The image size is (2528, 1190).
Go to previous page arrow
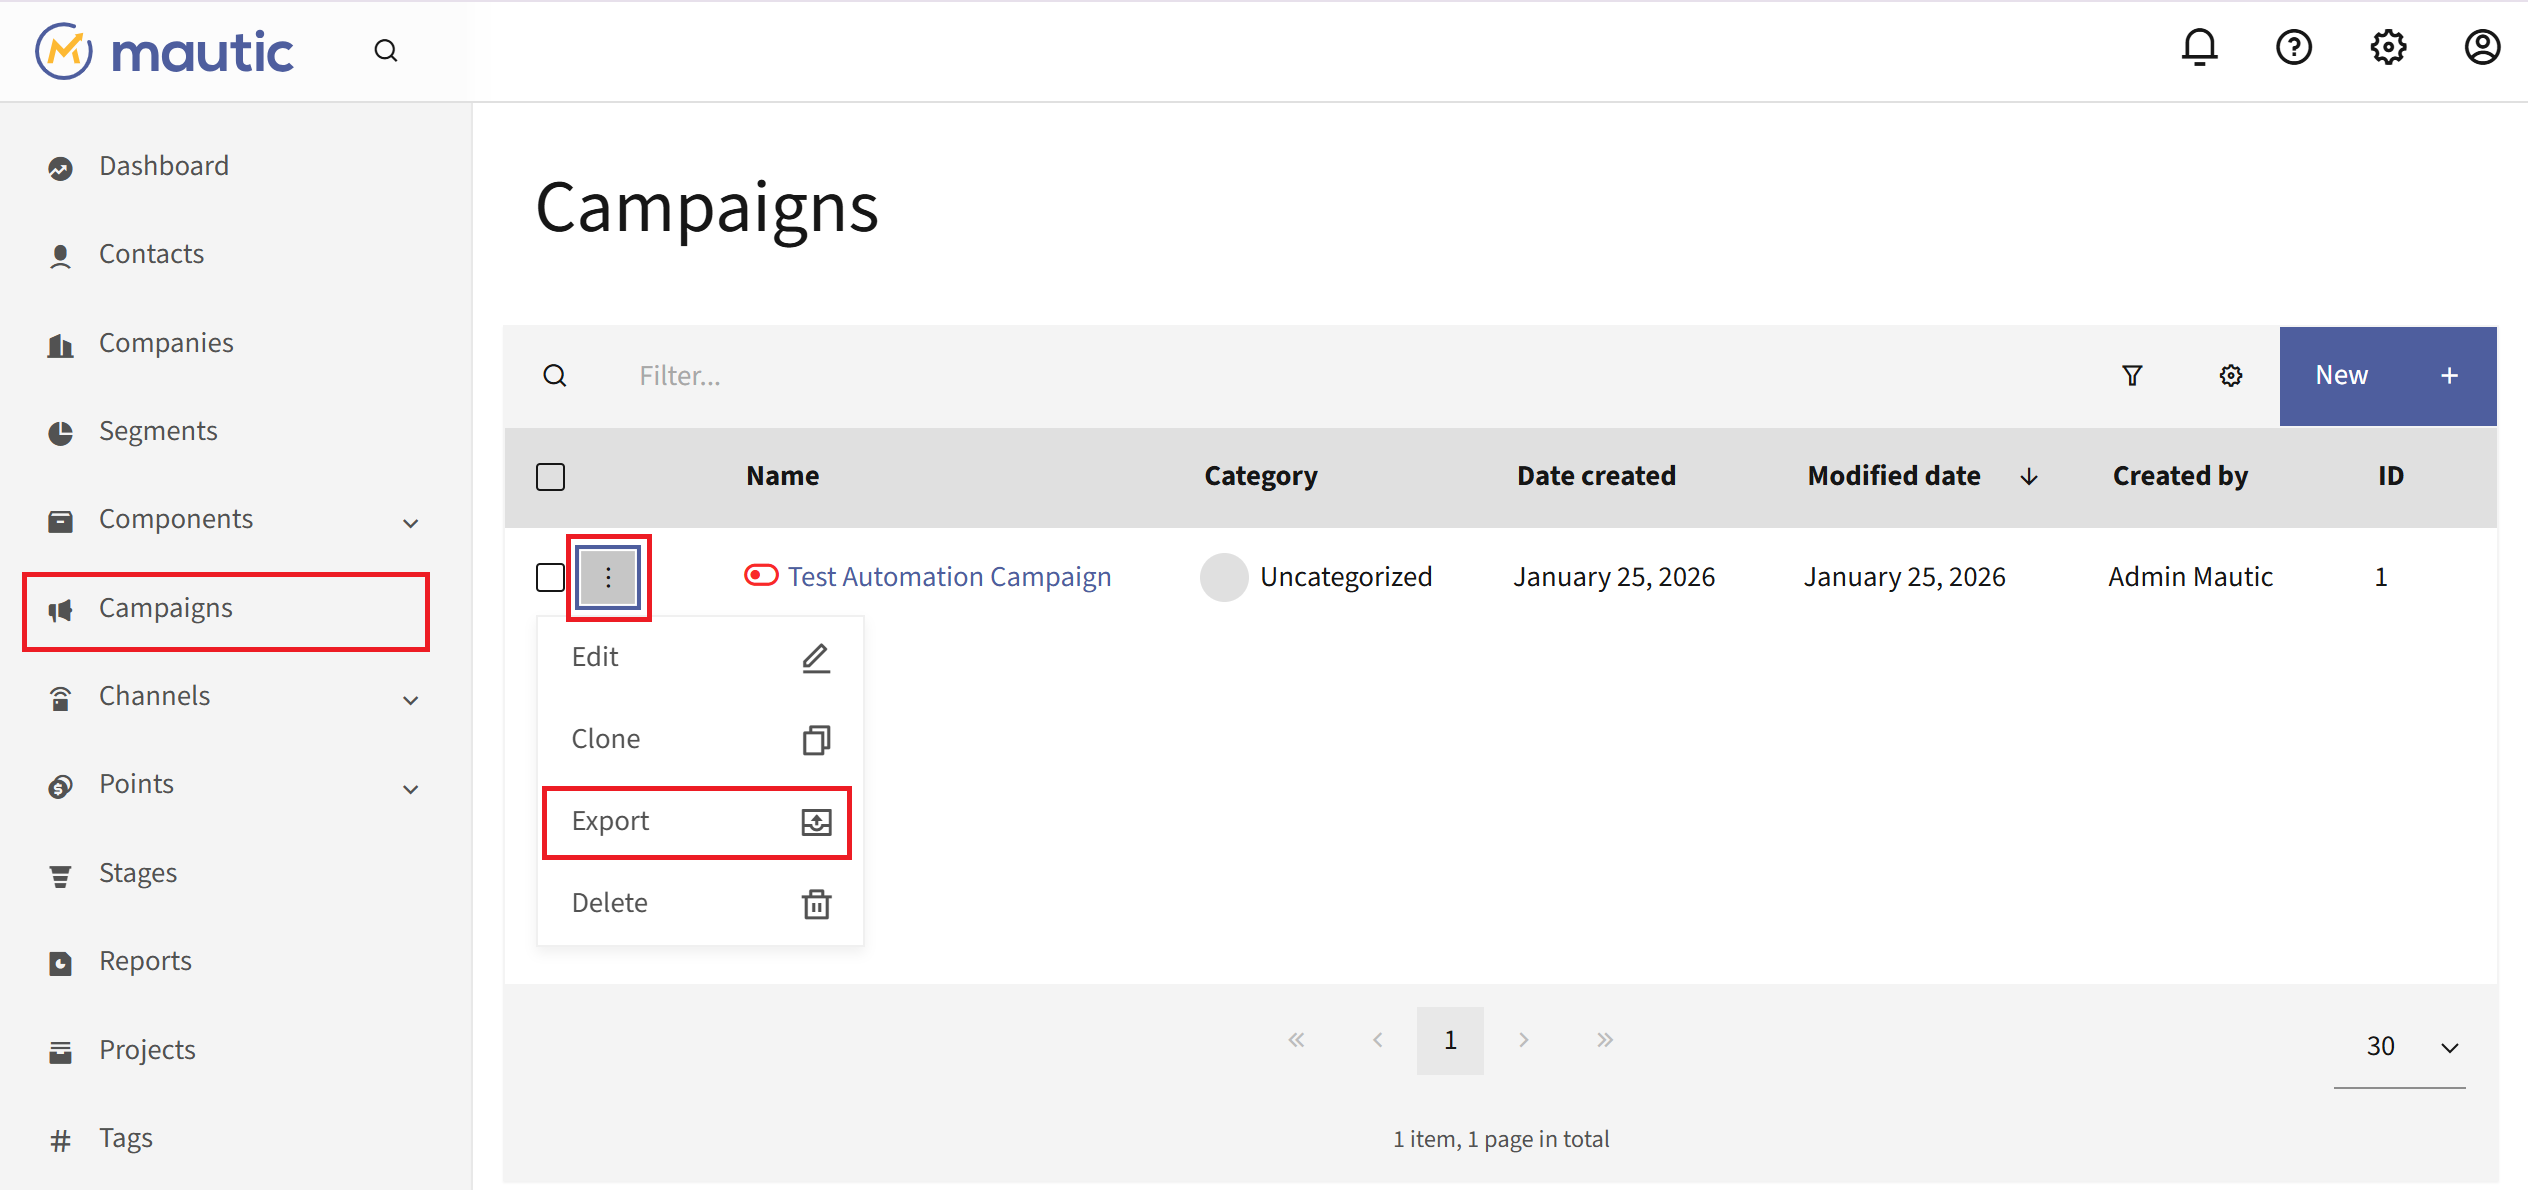point(1378,1040)
